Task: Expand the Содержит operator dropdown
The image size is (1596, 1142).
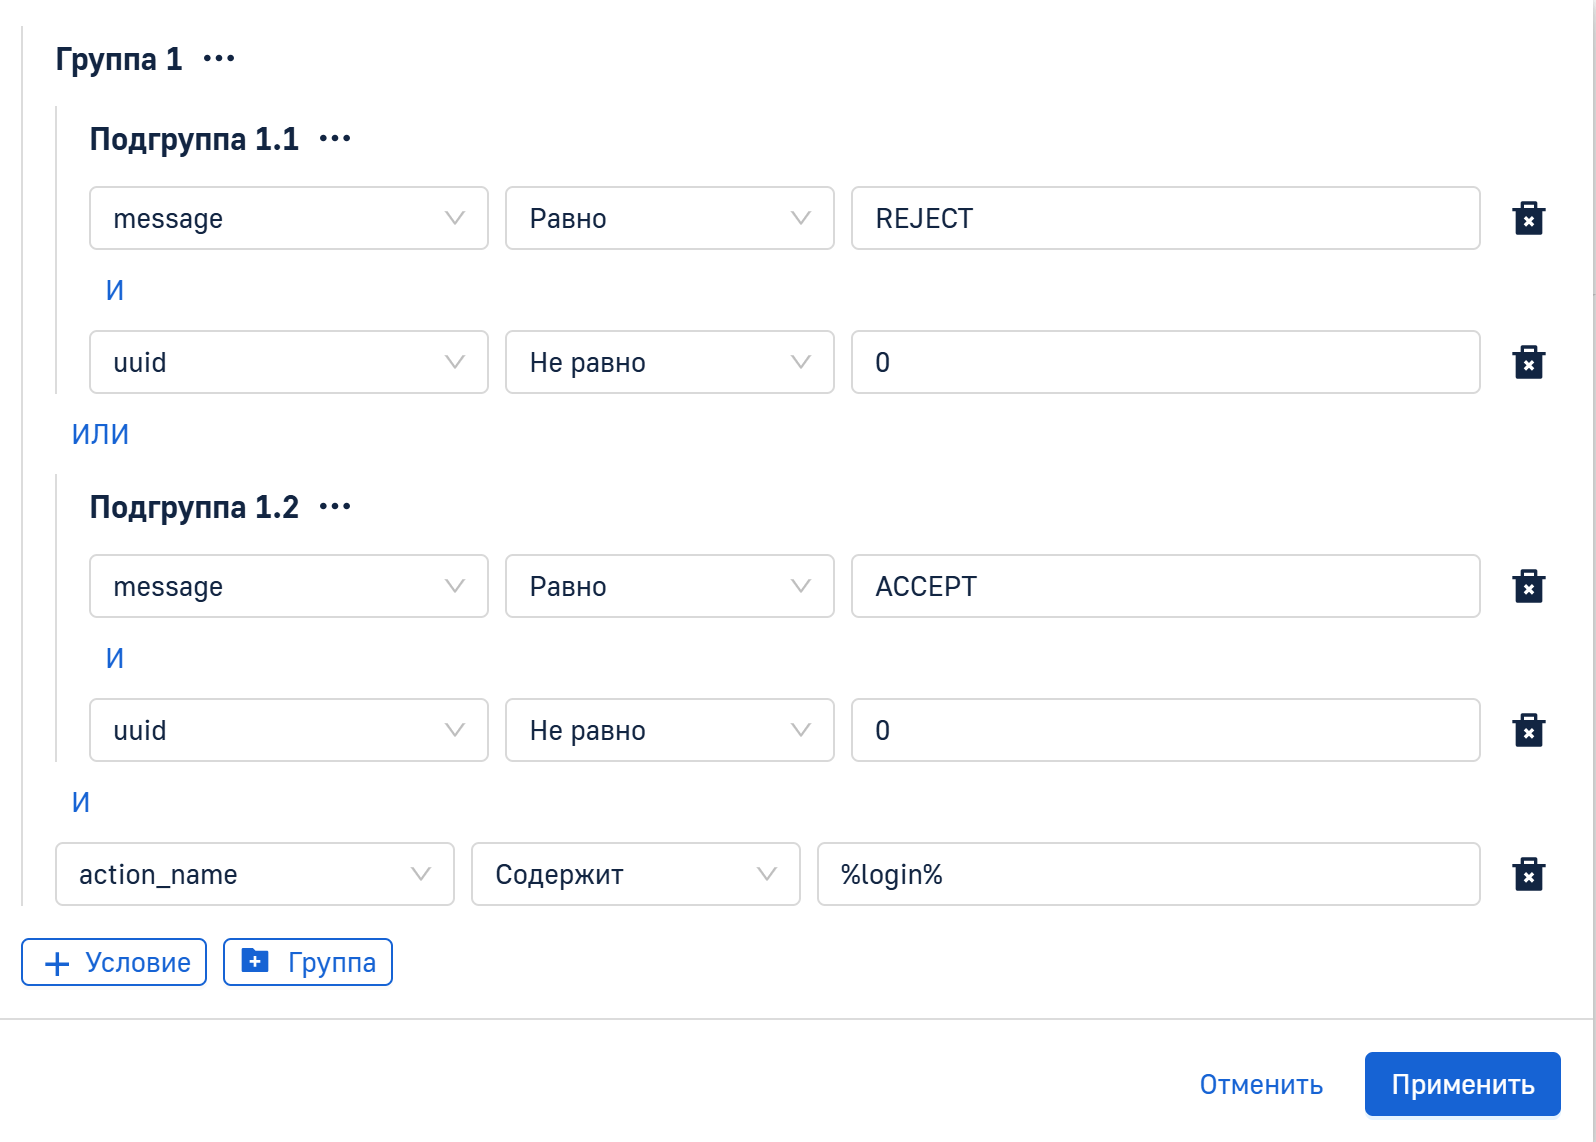Action: click(635, 874)
